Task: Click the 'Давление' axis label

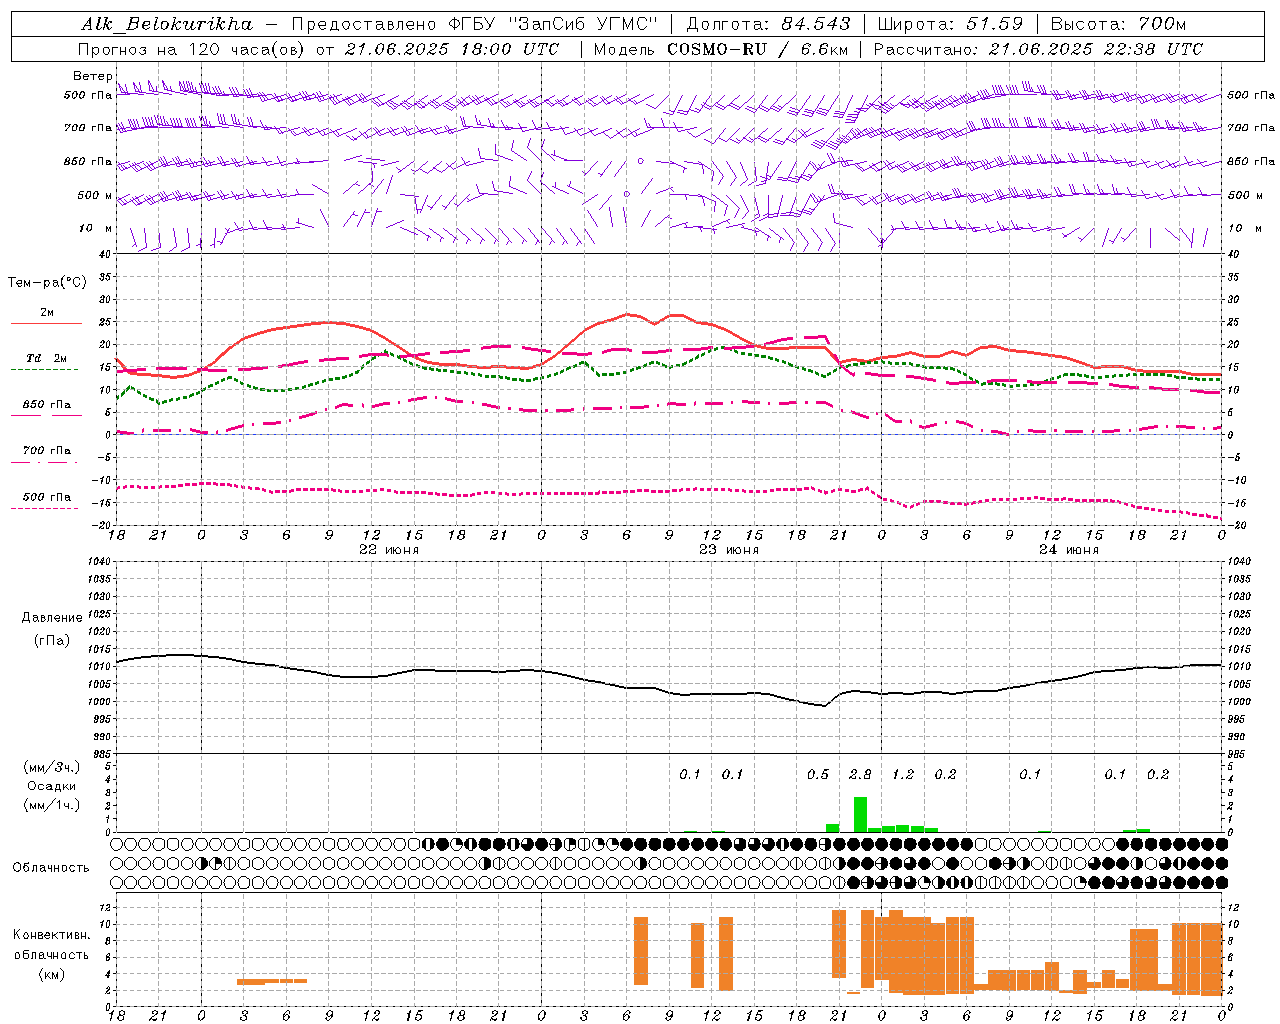Action: tap(52, 617)
